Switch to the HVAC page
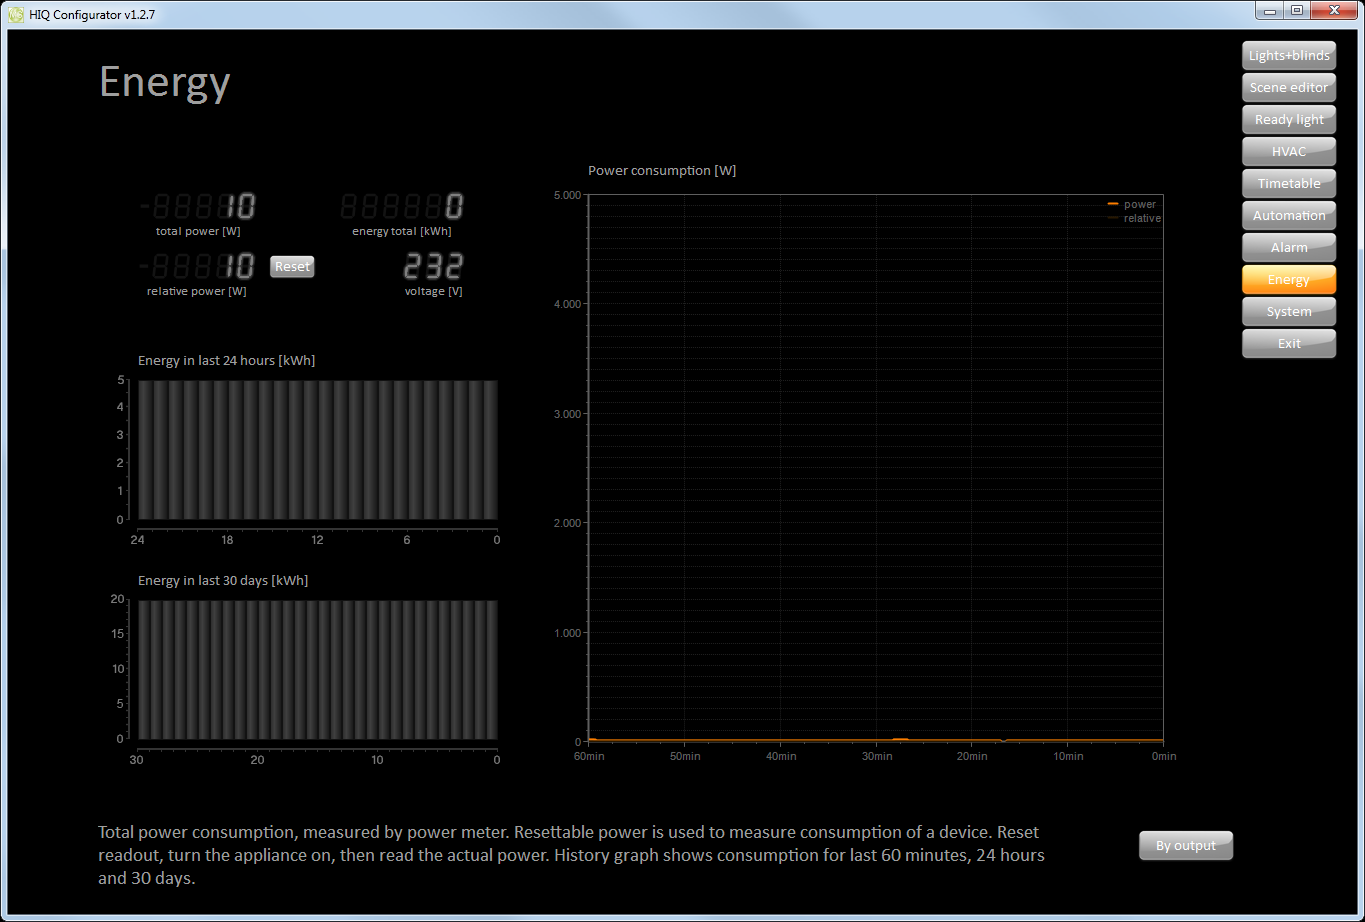The width and height of the screenshot is (1365, 922). pos(1288,152)
